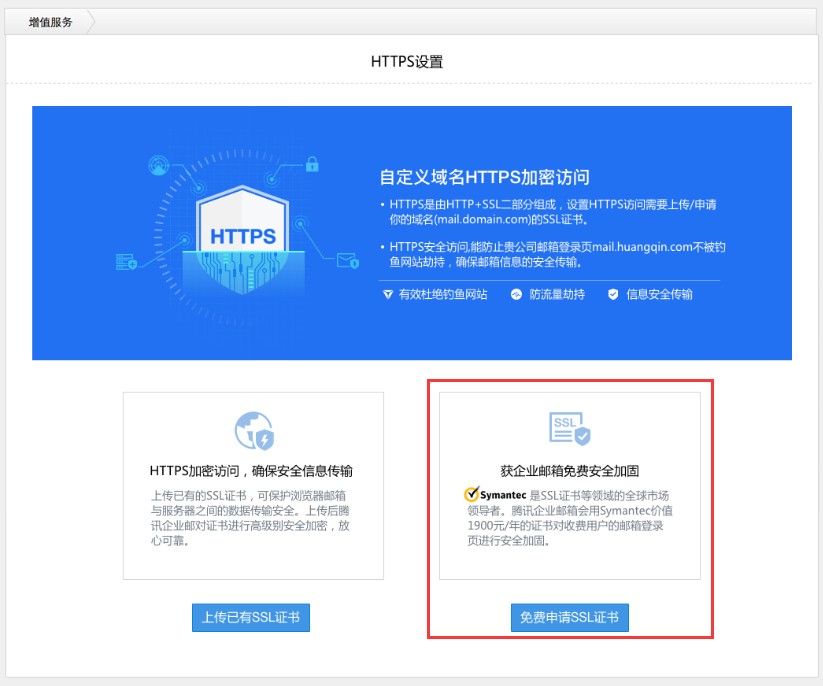
Task: Click the SSL certificate icon in right card
Action: (569, 429)
